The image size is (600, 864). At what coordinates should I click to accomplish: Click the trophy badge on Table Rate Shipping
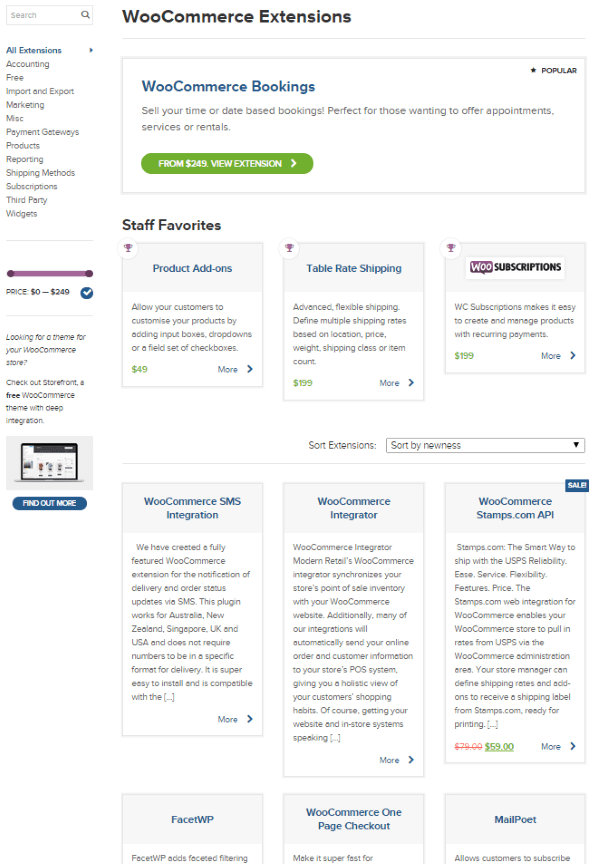289,248
